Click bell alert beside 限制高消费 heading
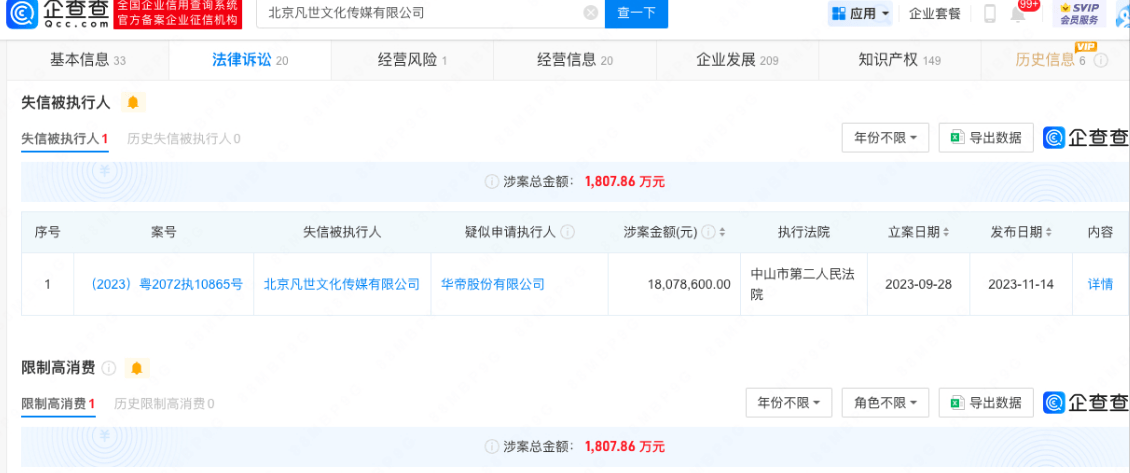1130x473 pixels. click(137, 368)
